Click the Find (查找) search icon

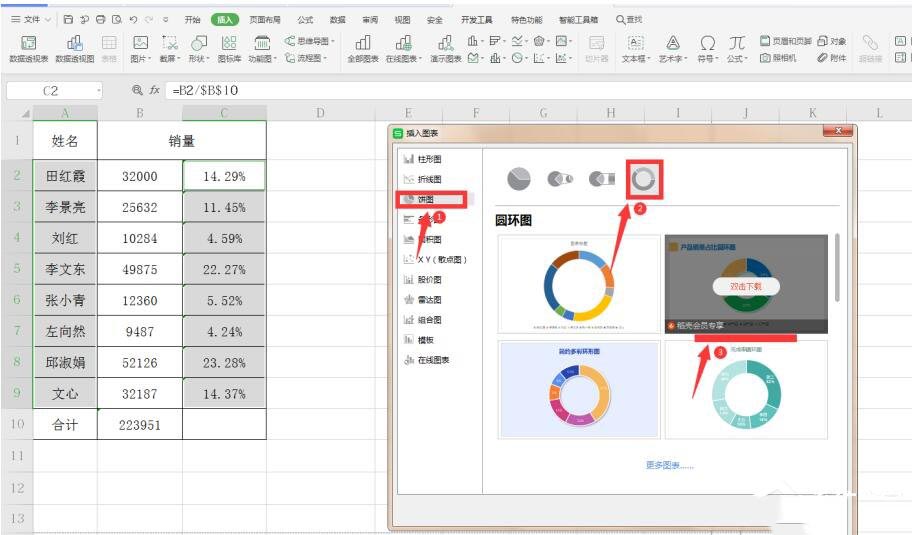coord(629,19)
